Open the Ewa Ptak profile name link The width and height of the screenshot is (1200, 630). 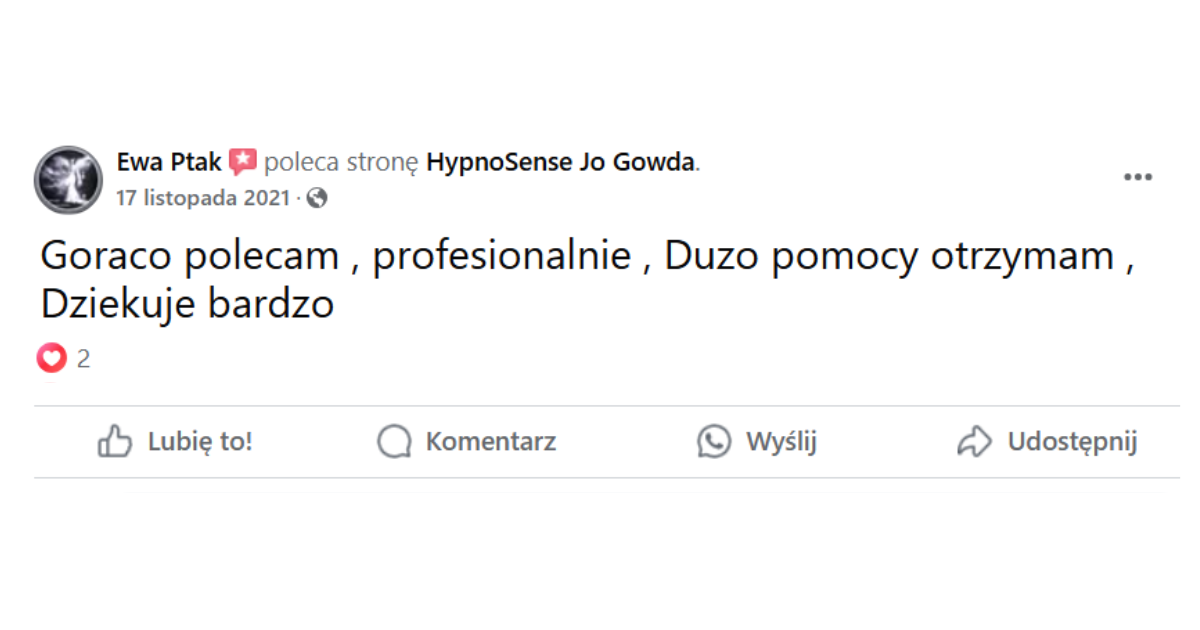click(x=169, y=162)
